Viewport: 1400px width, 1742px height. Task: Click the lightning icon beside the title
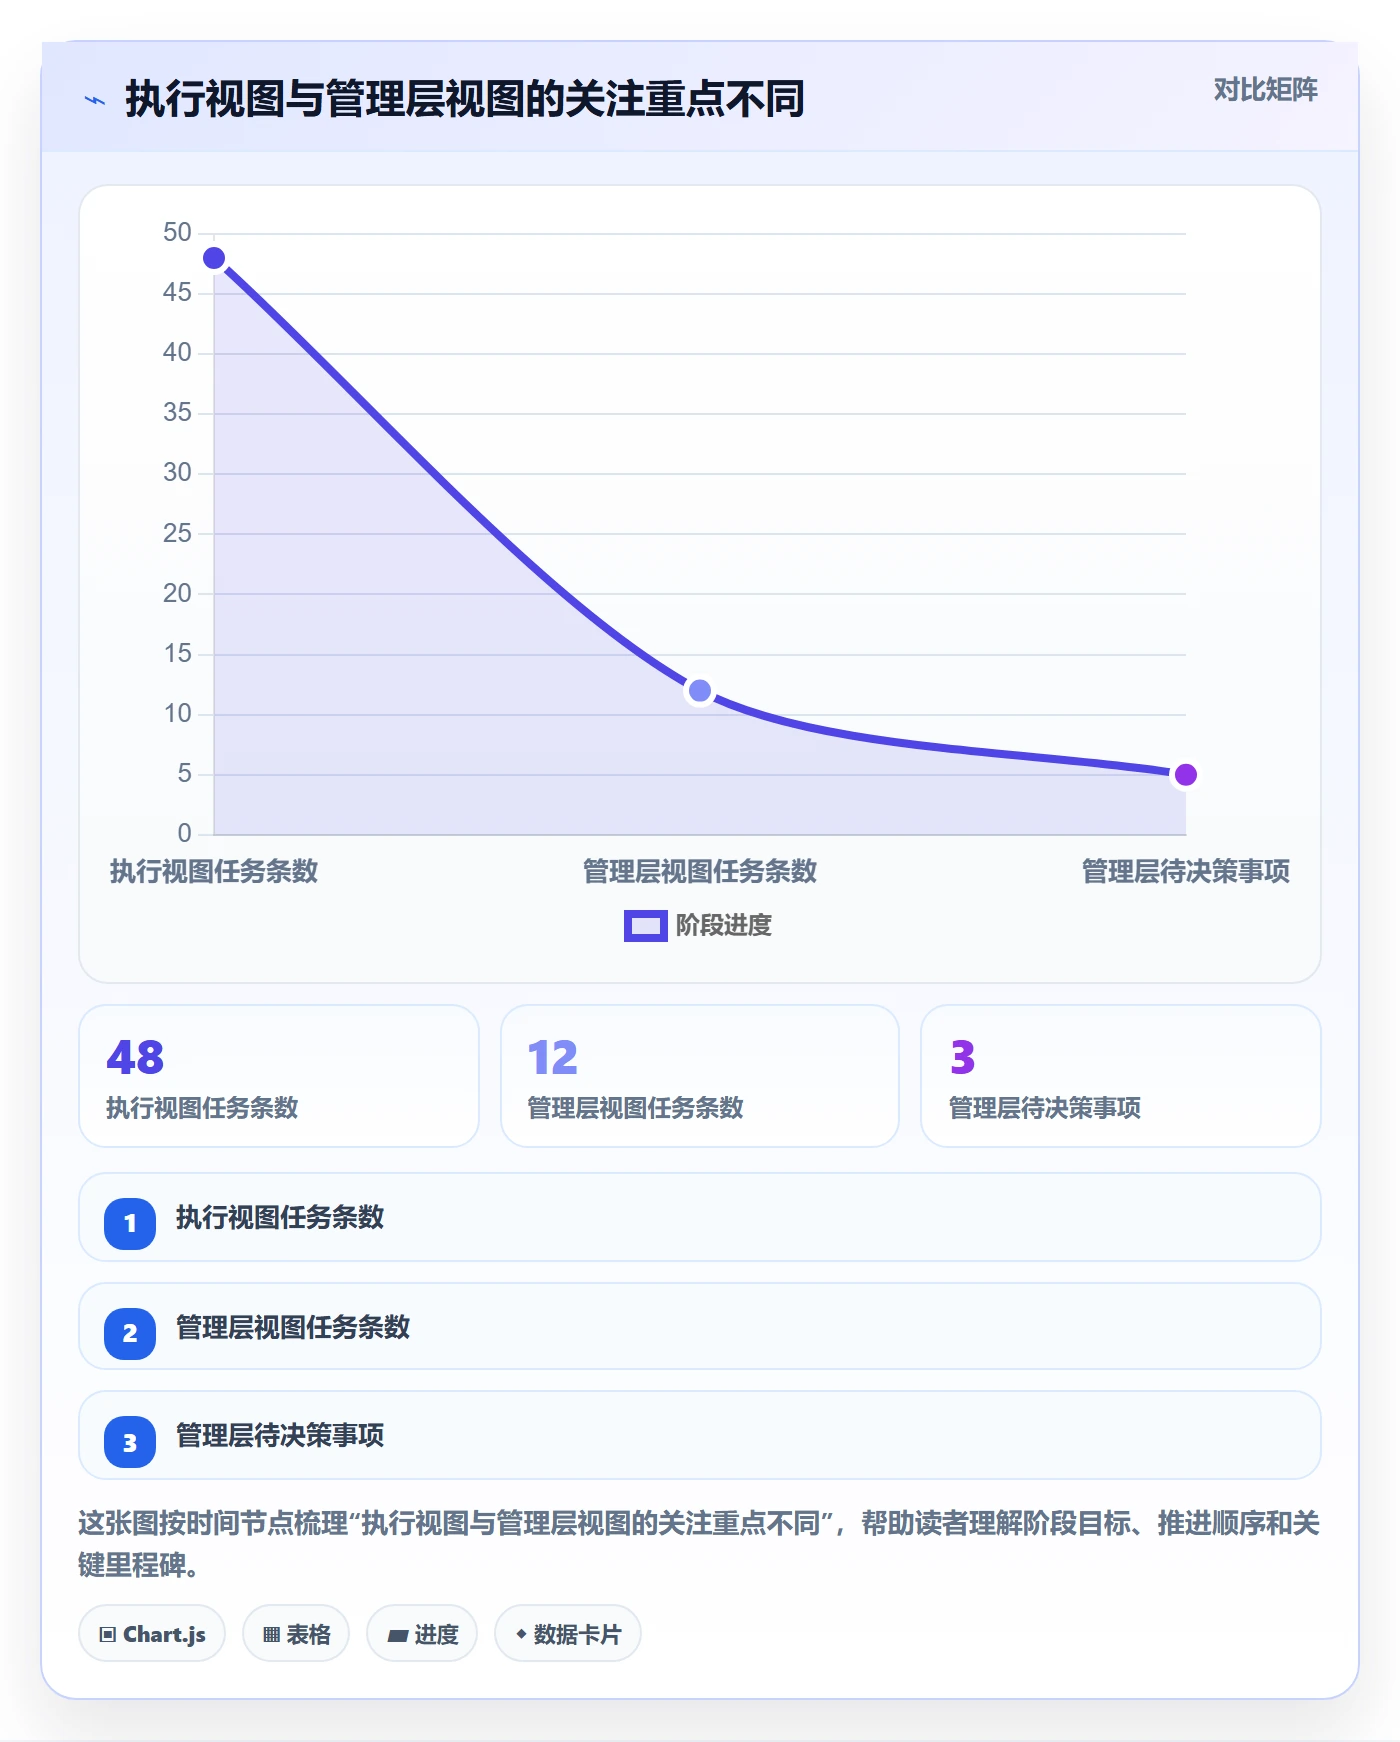[95, 100]
